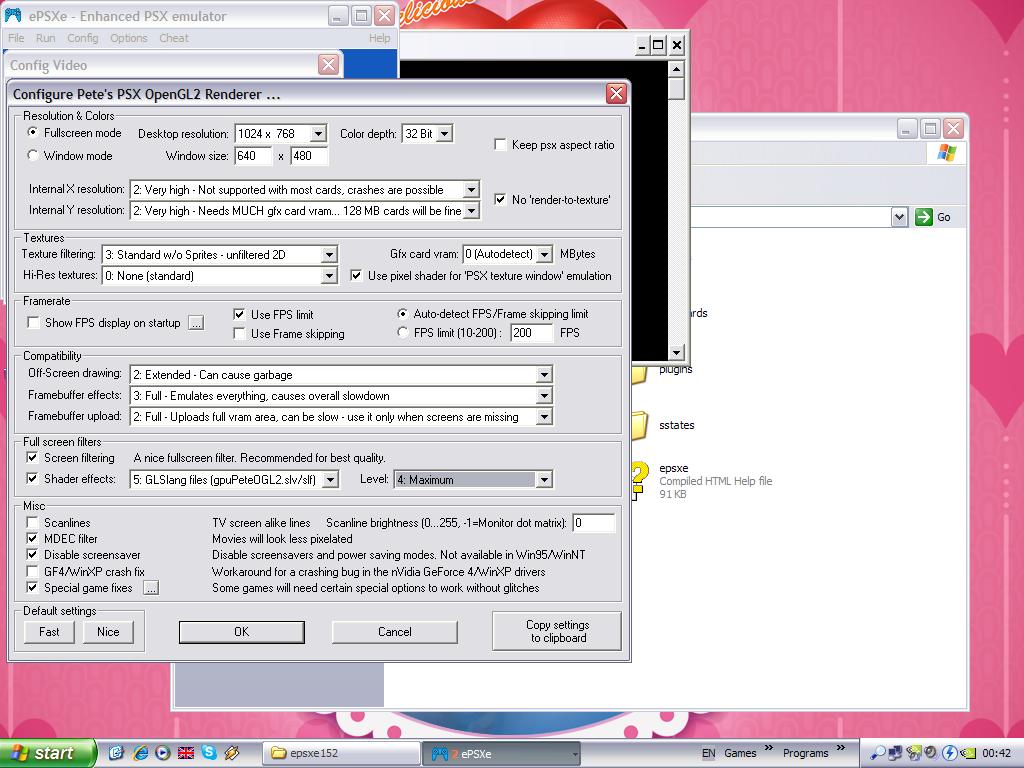
Task: Open Skype from the Quick Launch bar
Action: click(x=209, y=753)
